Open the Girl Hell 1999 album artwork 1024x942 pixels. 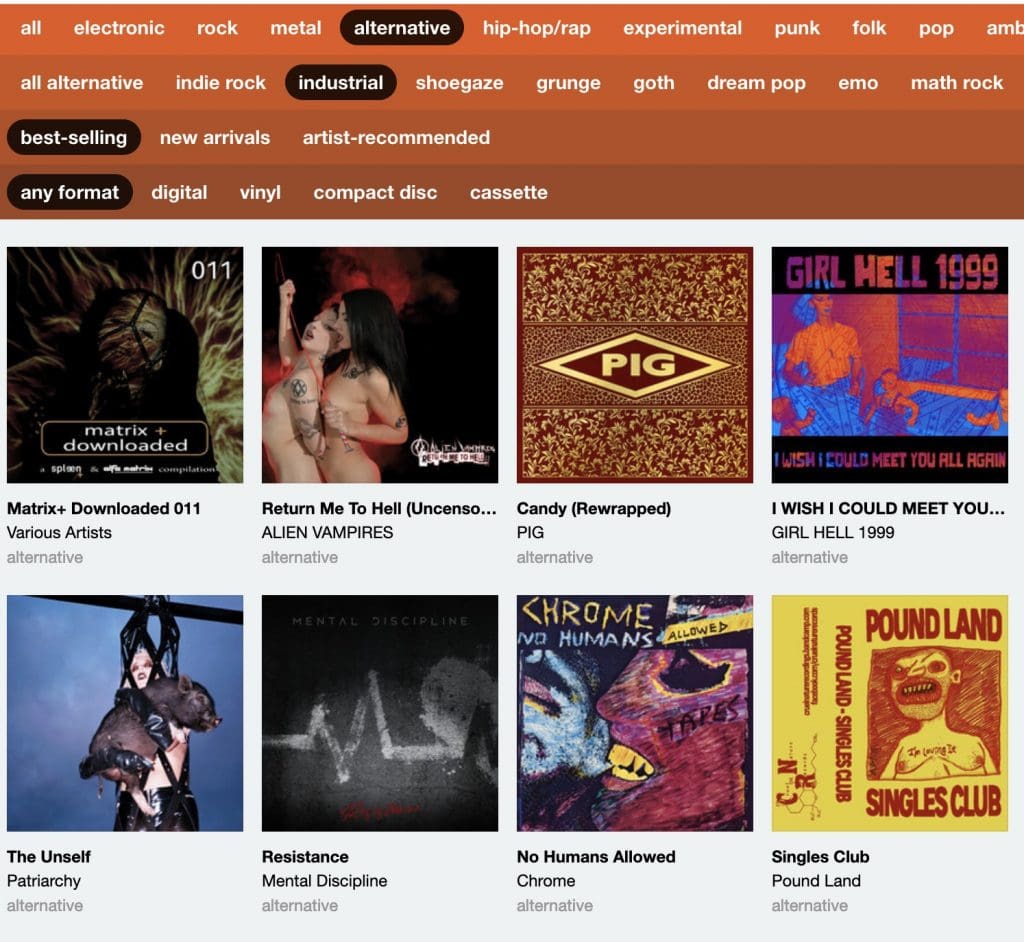click(889, 365)
